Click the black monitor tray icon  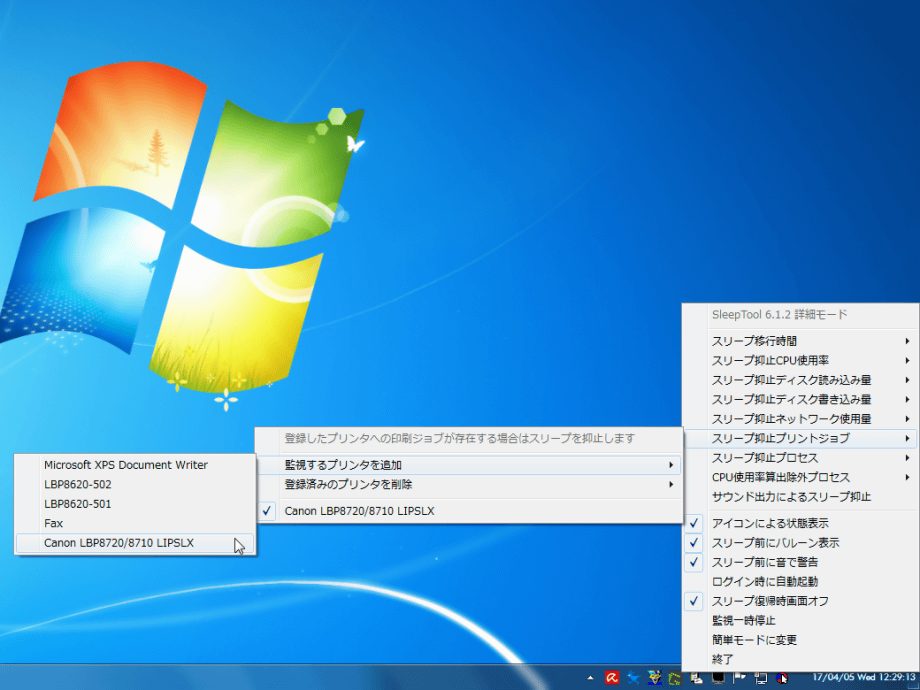click(718, 678)
